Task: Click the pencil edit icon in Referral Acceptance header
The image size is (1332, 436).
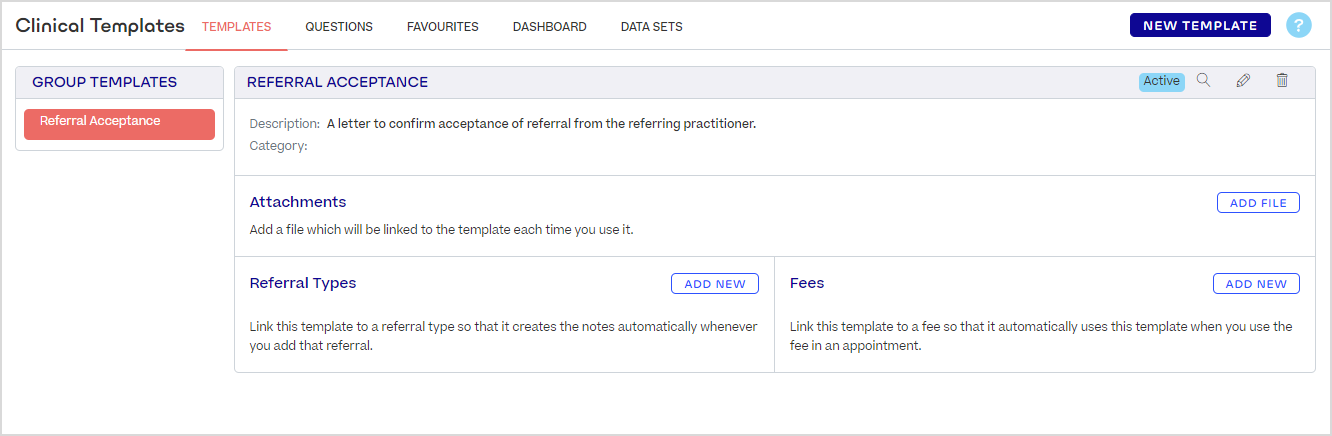Action: [1243, 81]
